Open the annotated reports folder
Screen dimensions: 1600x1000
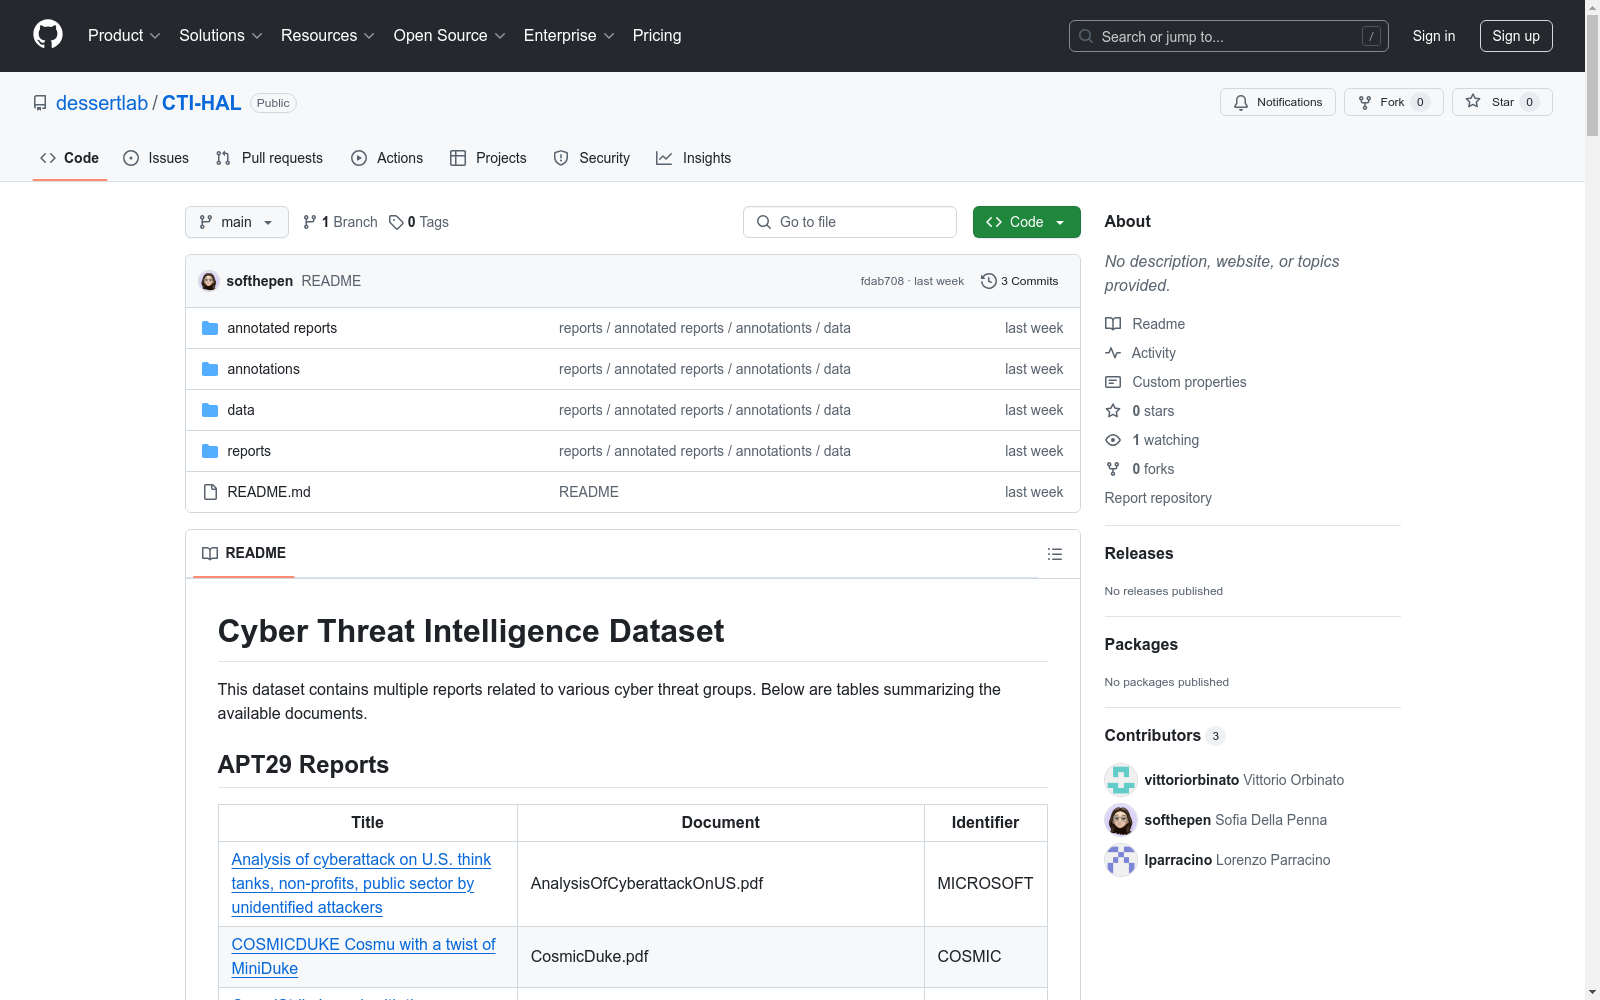pyautogui.click(x=282, y=328)
